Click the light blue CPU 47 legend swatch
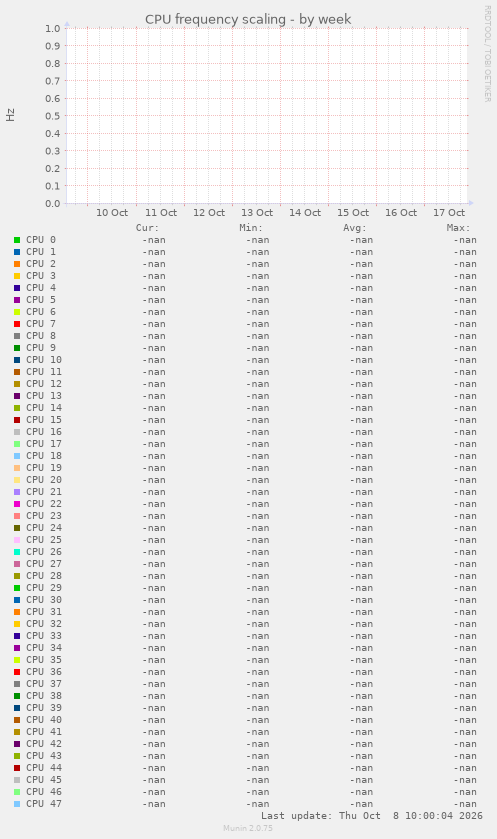This screenshot has height=839, width=497. coord(17,804)
